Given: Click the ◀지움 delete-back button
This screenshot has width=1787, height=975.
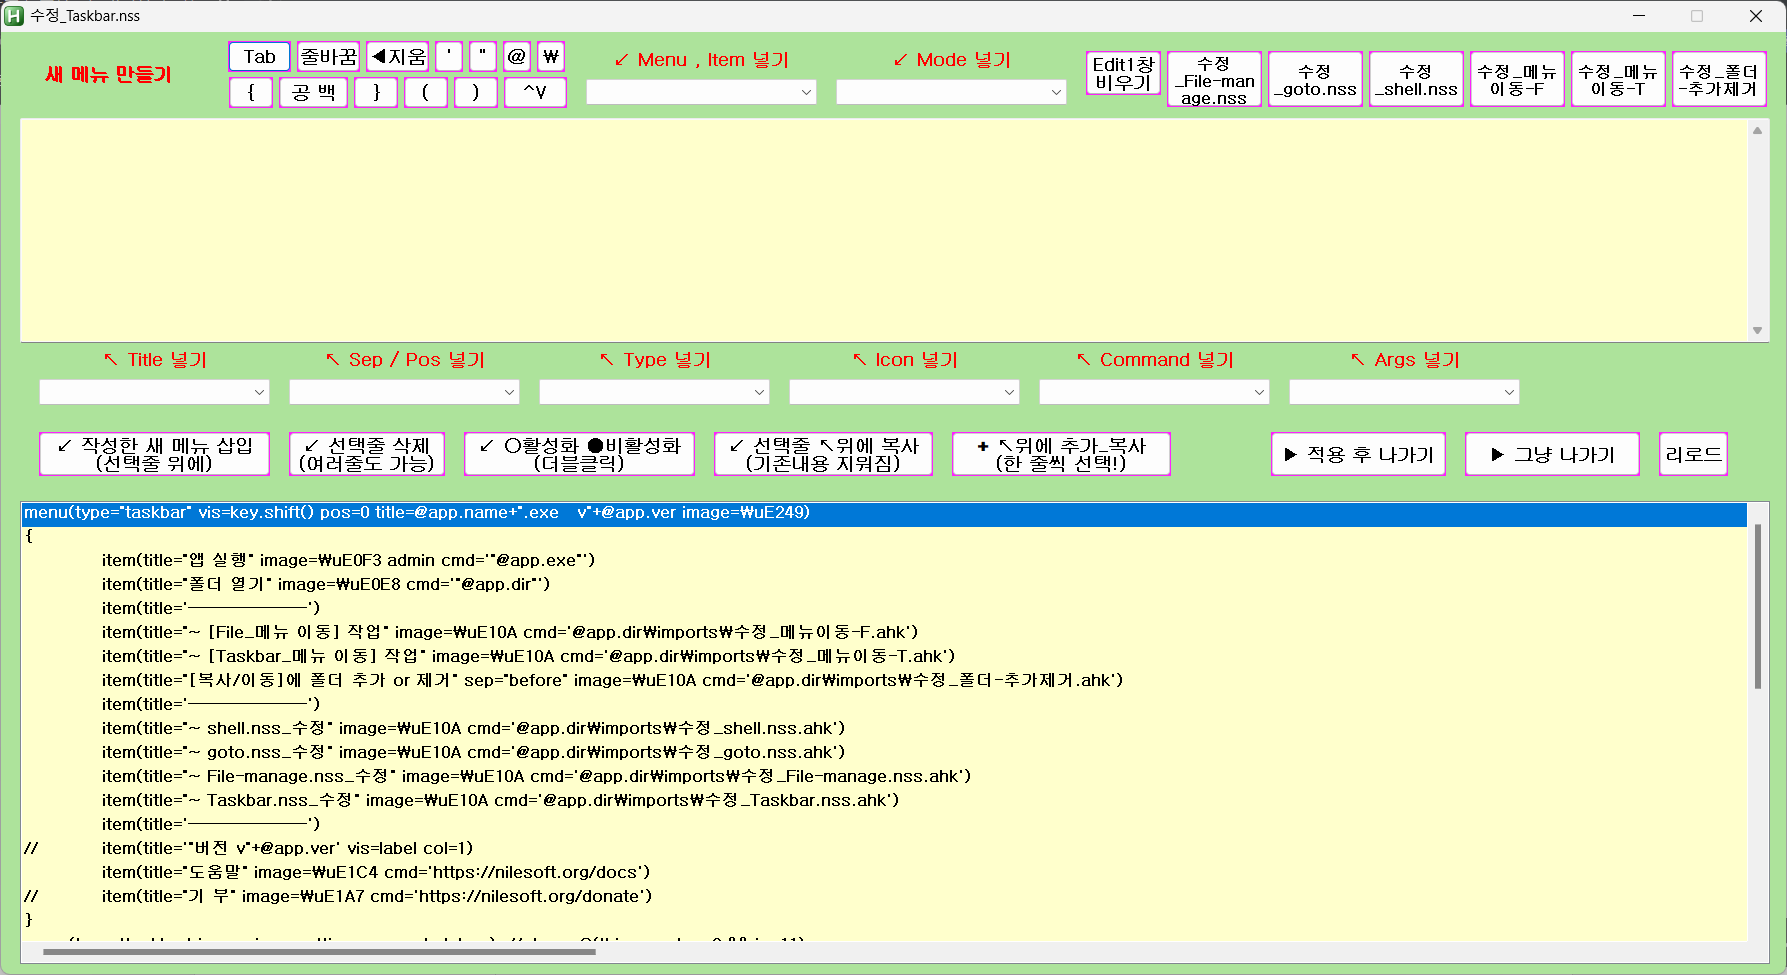Looking at the screenshot, I should point(398,57).
